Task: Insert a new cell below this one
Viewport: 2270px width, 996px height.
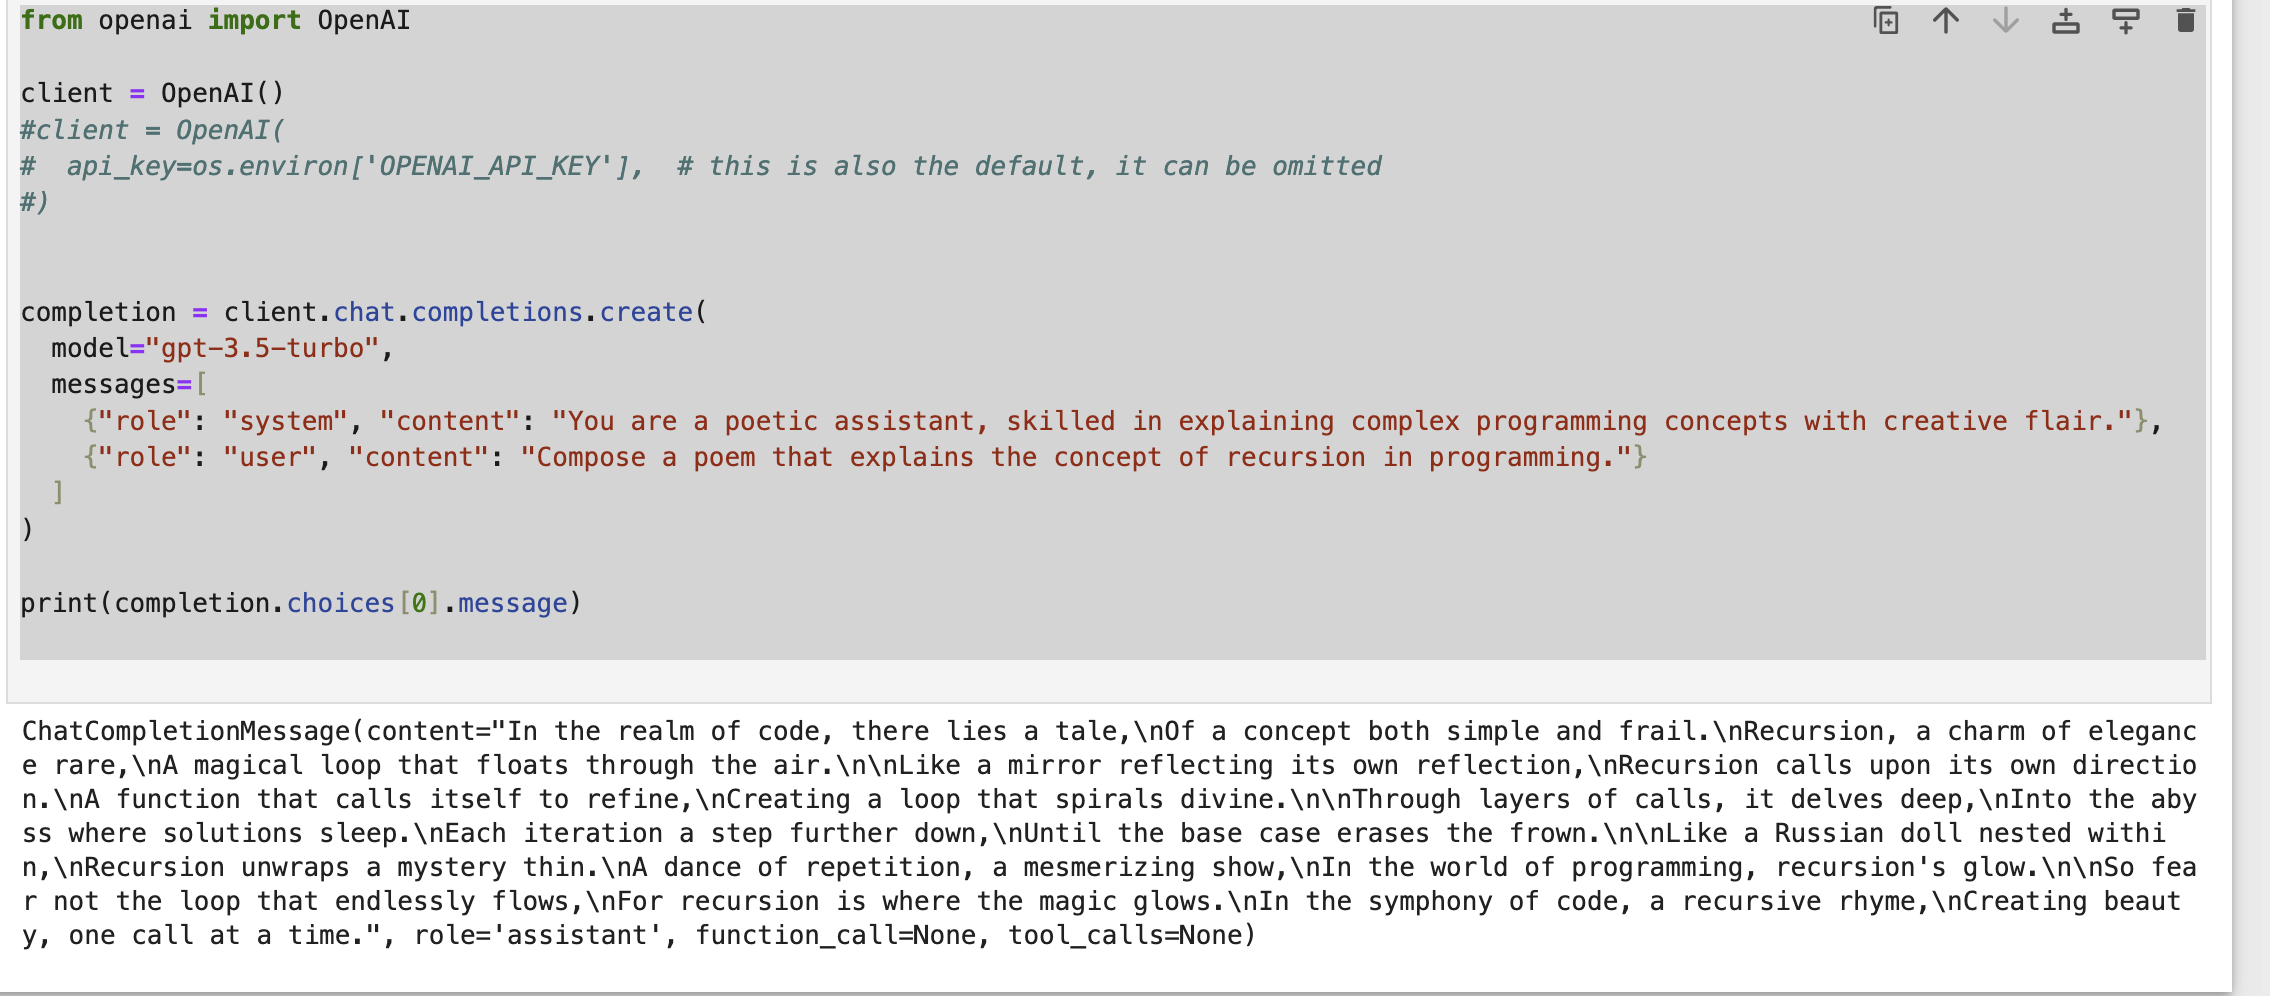Action: tap(2125, 21)
